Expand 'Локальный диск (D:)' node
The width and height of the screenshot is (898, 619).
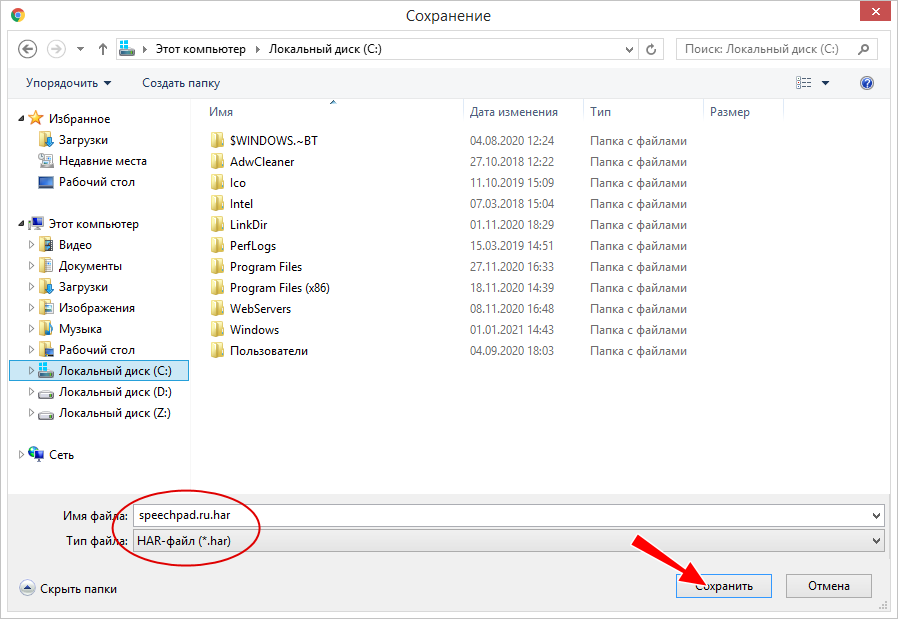tap(31, 392)
